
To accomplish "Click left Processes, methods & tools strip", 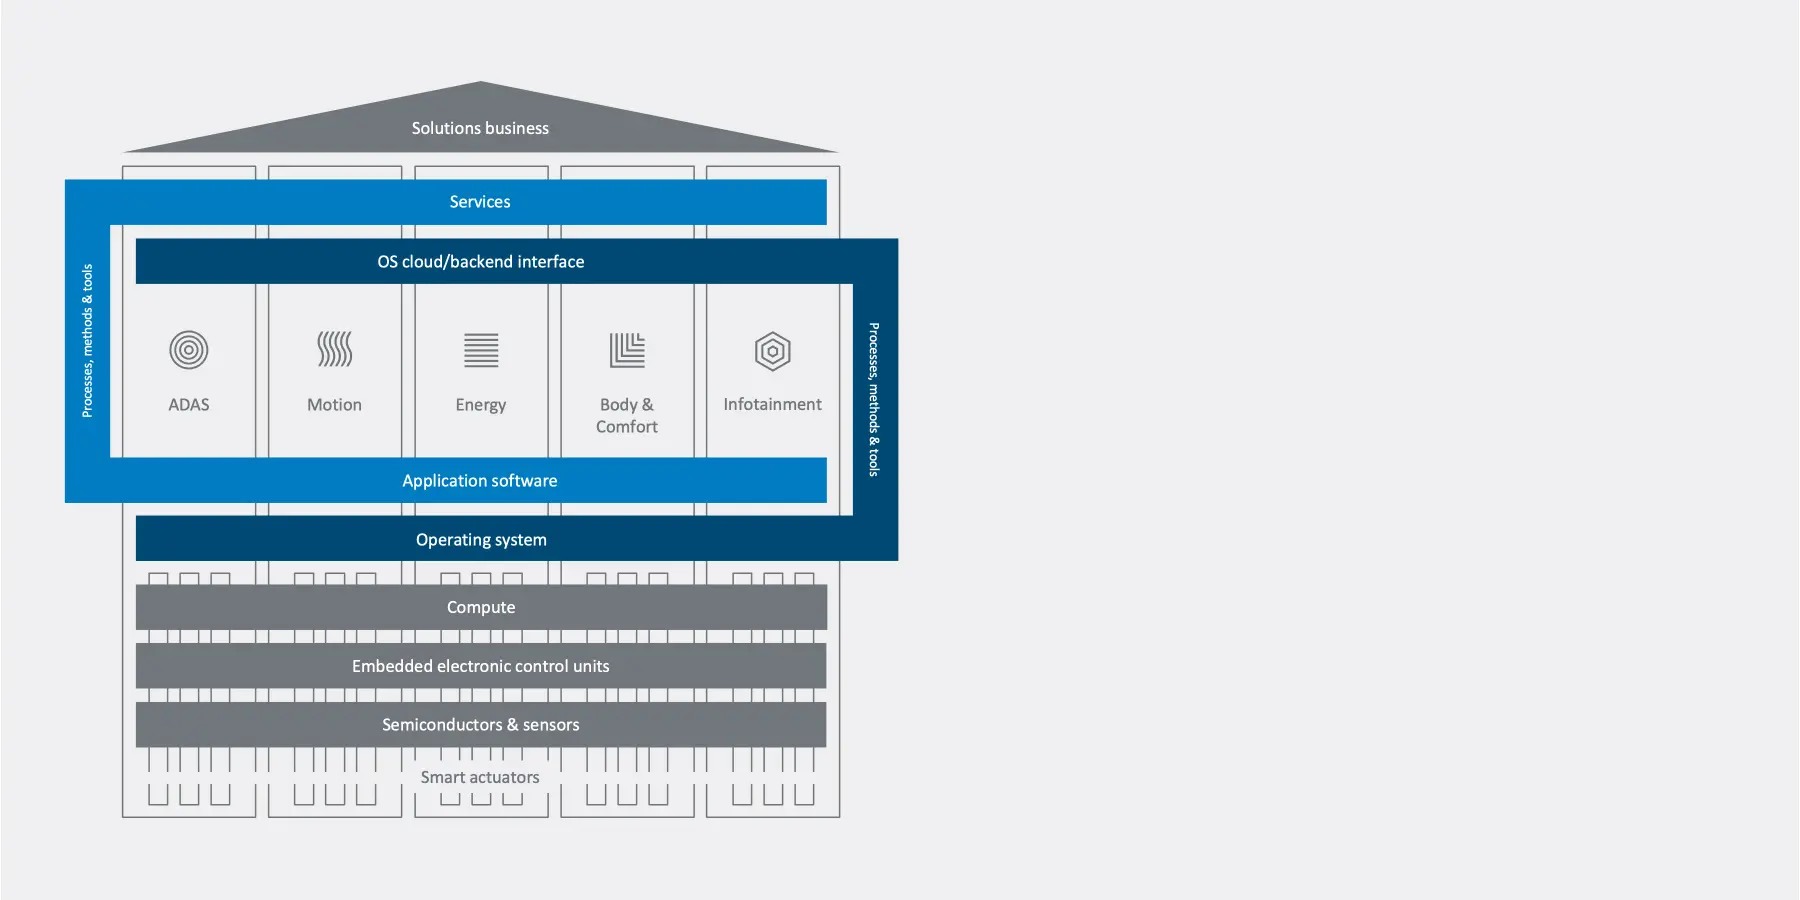I will click(87, 341).
